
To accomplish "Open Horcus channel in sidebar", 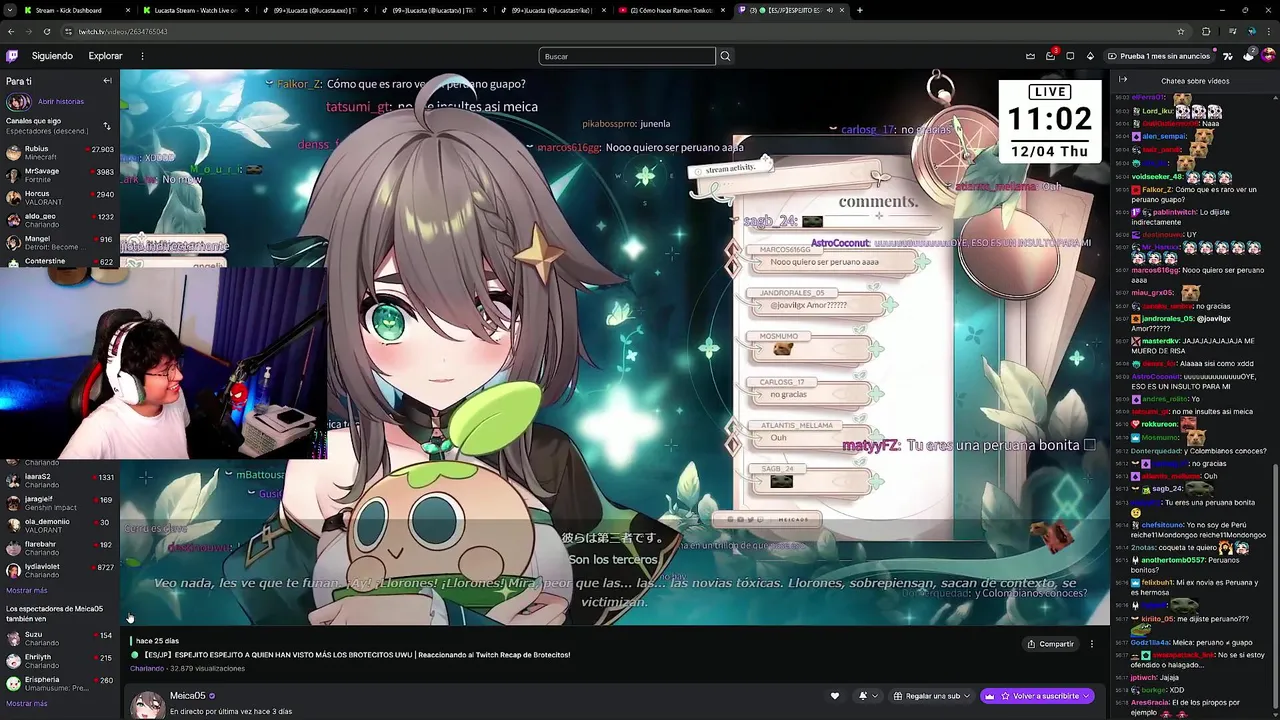I will click(x=60, y=198).
